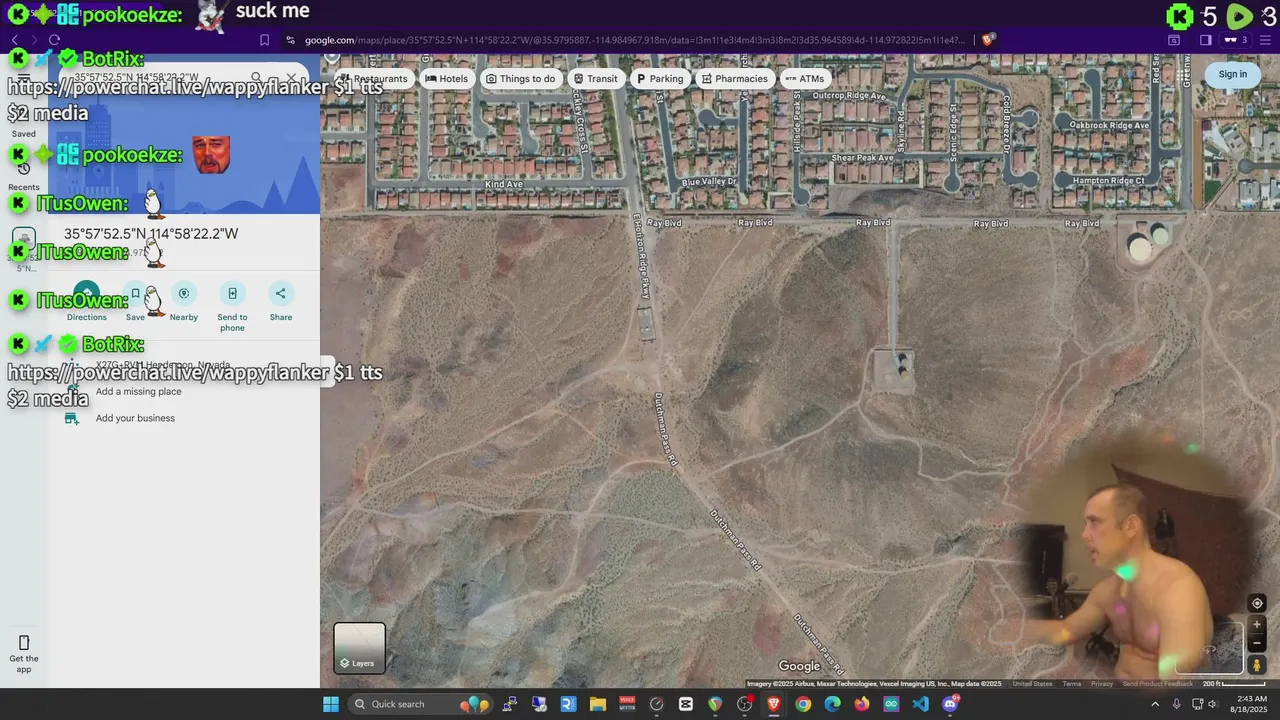Select the Hotels category chip
The image size is (1280, 720).
point(446,78)
